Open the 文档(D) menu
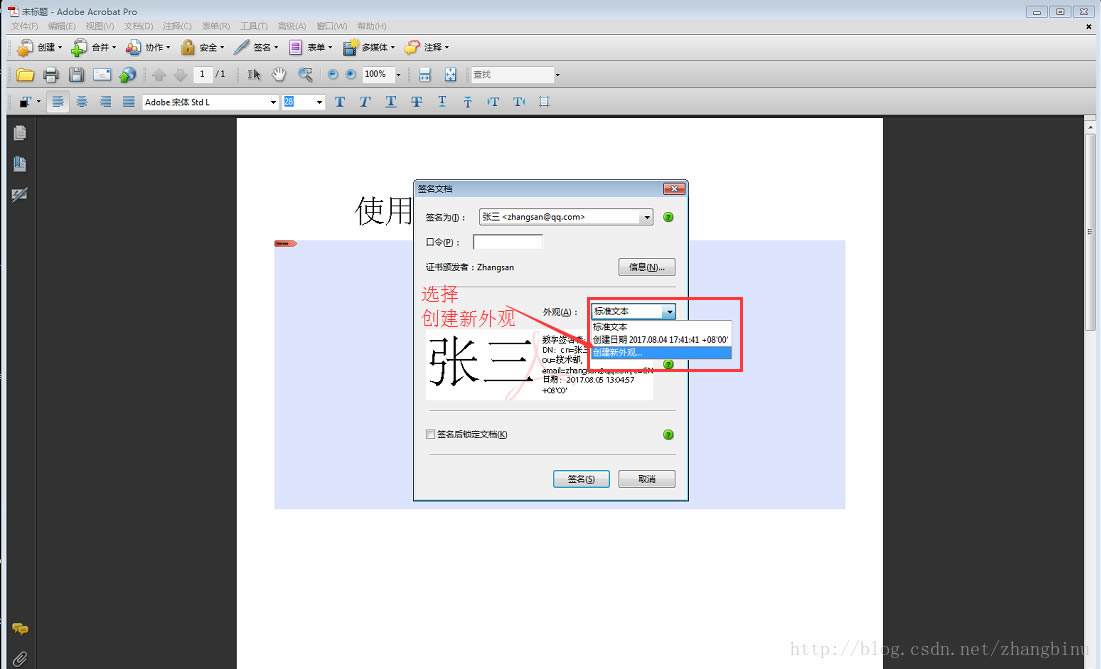Screen dimensions: 1101x669 point(138,26)
